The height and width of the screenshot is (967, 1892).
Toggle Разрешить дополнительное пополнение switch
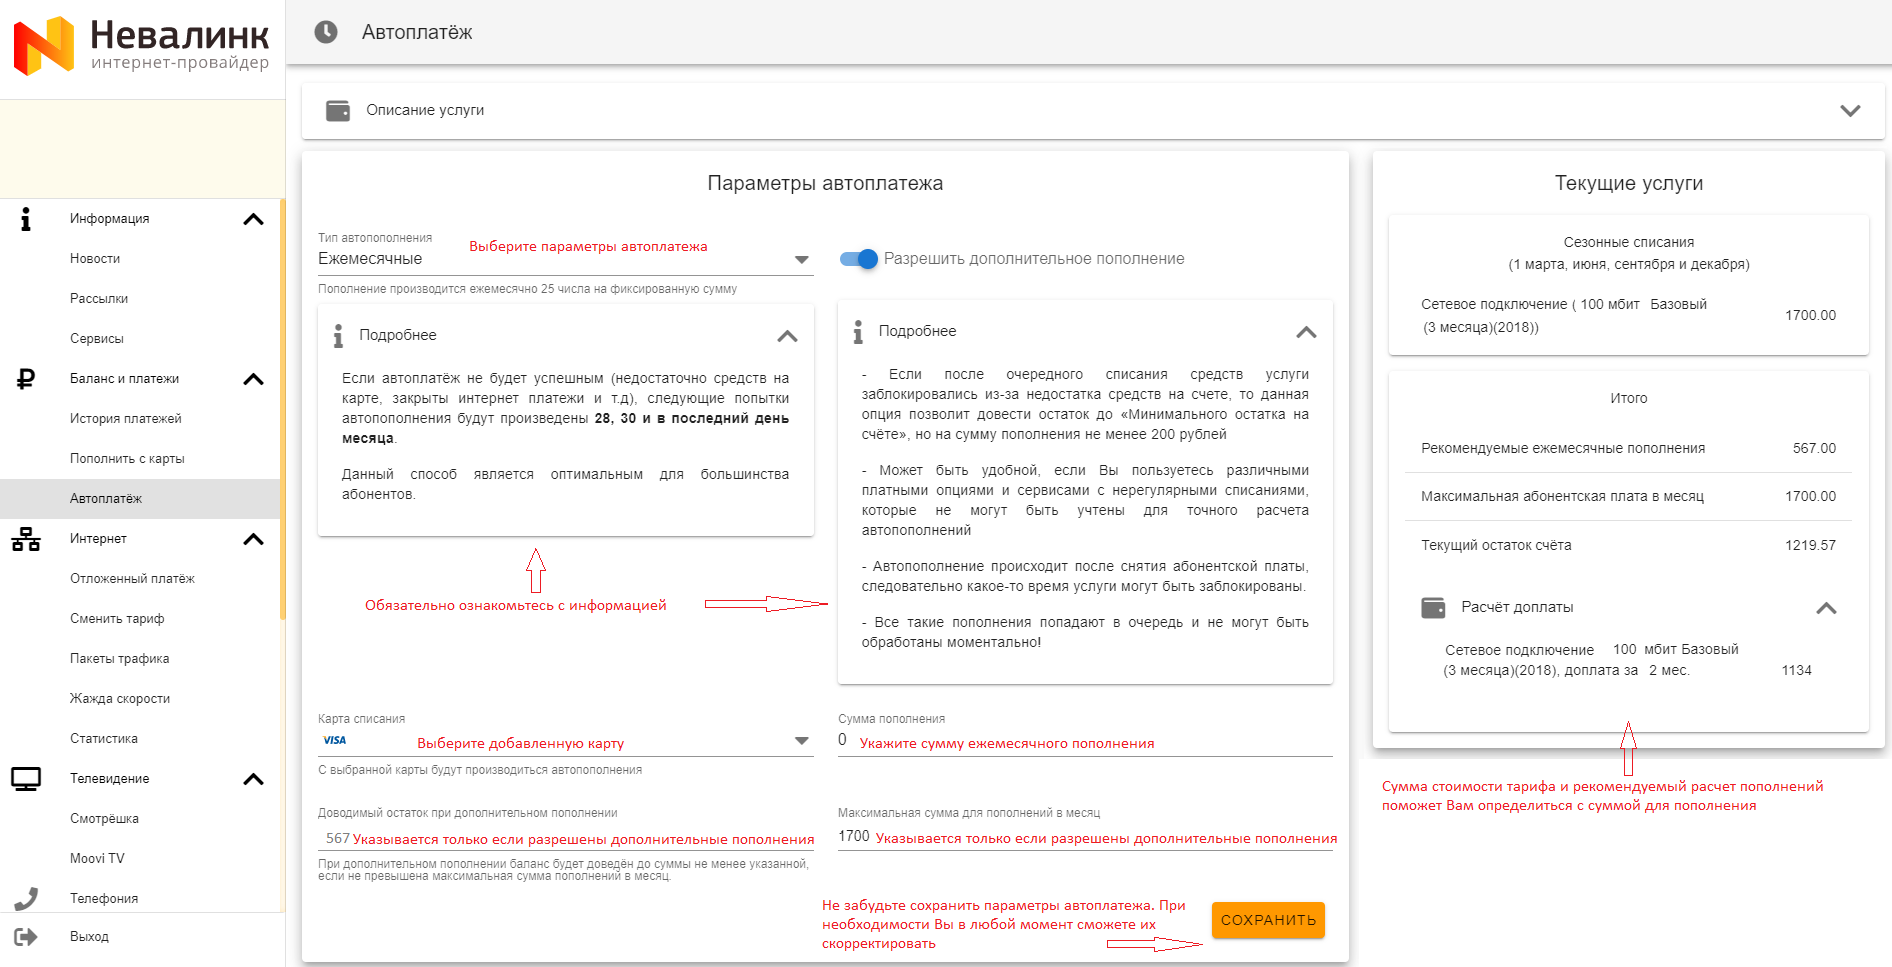859,259
